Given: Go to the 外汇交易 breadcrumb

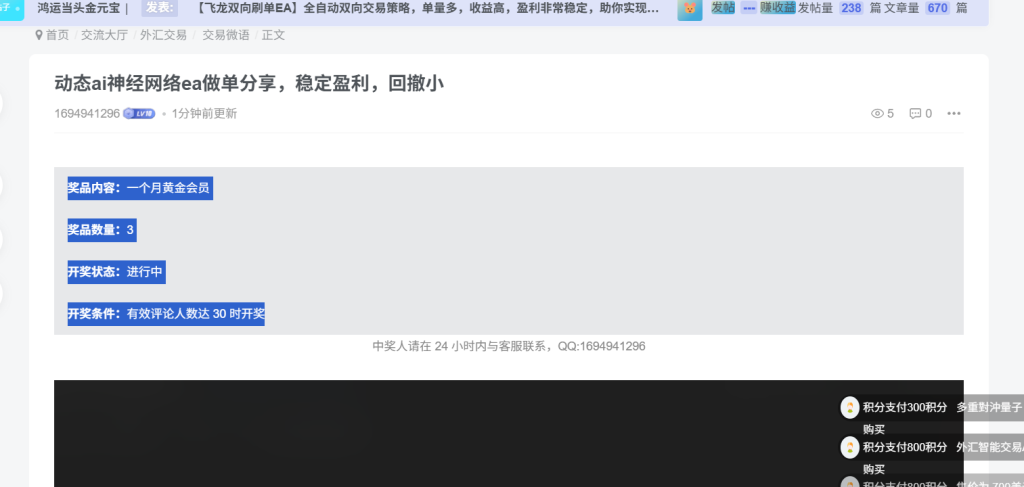Looking at the screenshot, I should click(163, 35).
